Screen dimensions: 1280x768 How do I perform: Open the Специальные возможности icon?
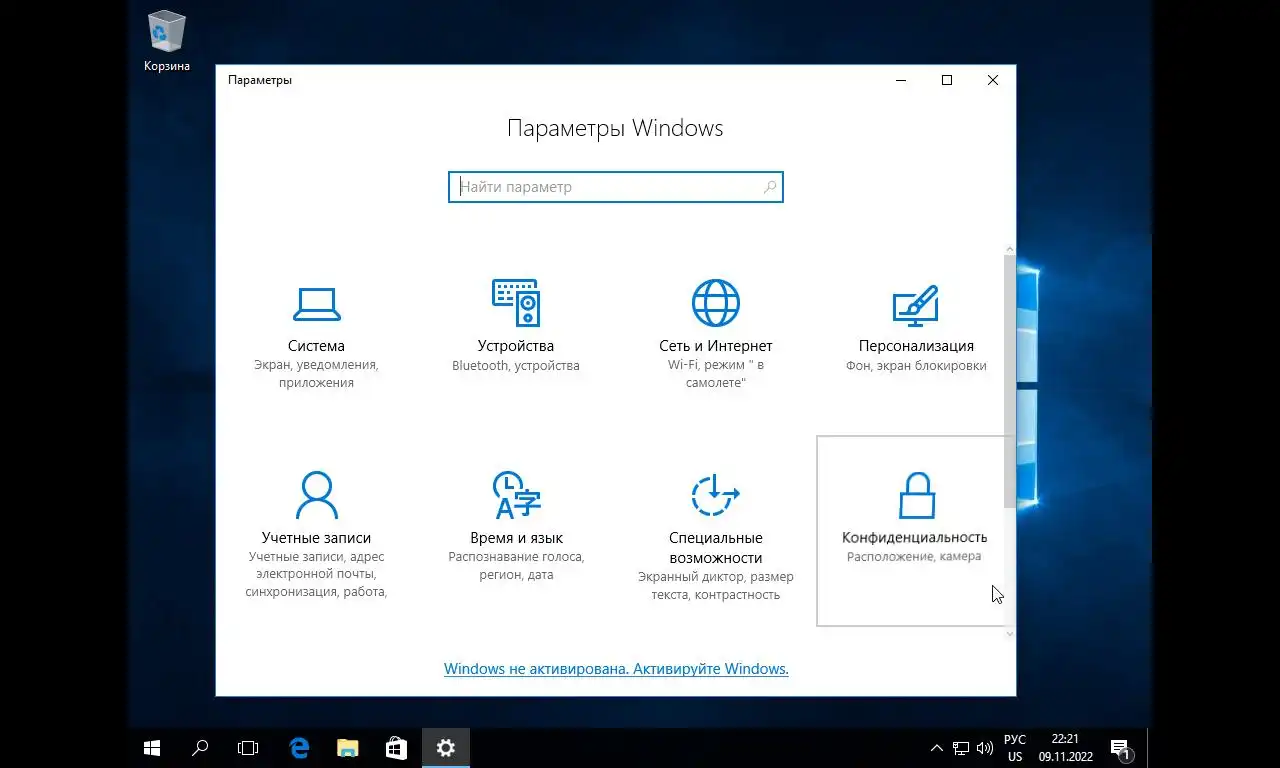[x=716, y=494]
